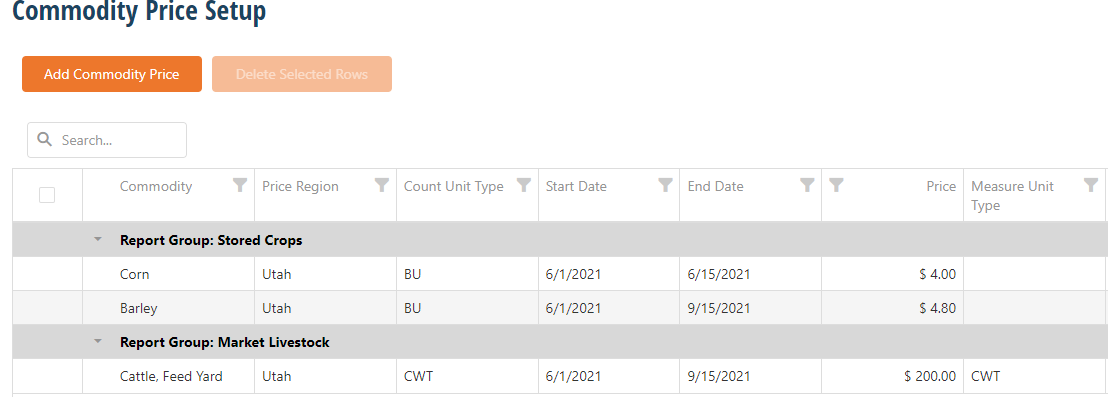Click the Delete Selected Rows button
The width and height of the screenshot is (1108, 397).
pos(302,74)
